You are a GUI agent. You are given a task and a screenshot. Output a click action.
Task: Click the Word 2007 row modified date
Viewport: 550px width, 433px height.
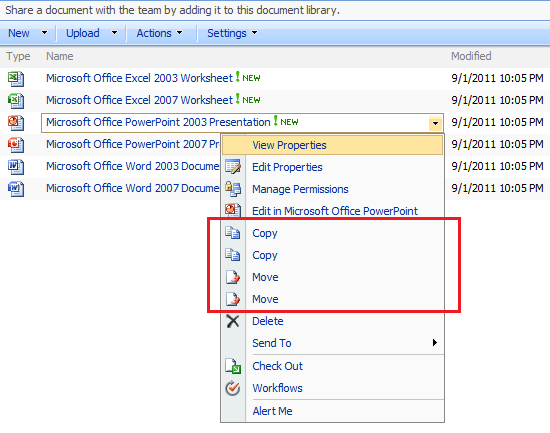497,188
